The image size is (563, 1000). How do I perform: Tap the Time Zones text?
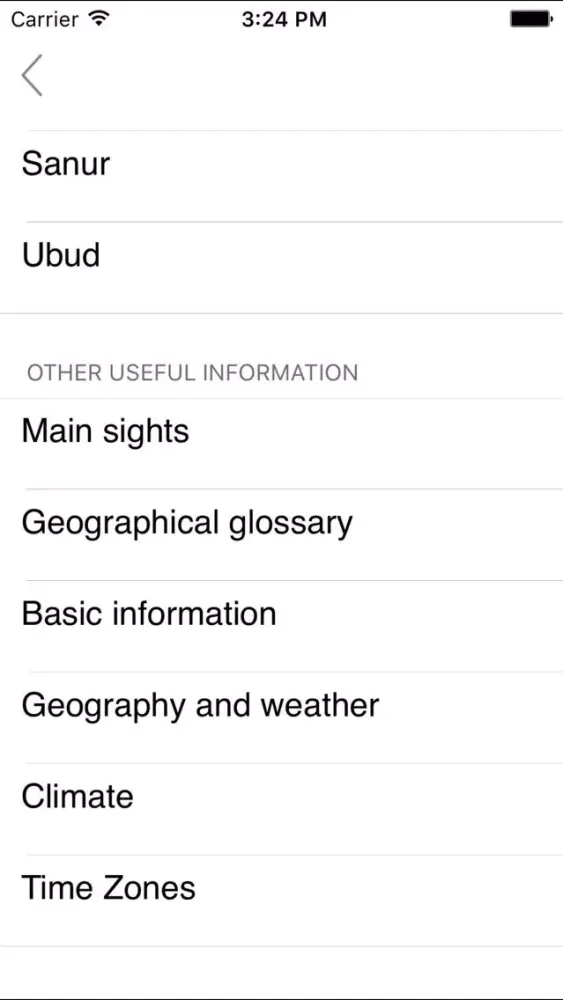pyautogui.click(x=108, y=888)
